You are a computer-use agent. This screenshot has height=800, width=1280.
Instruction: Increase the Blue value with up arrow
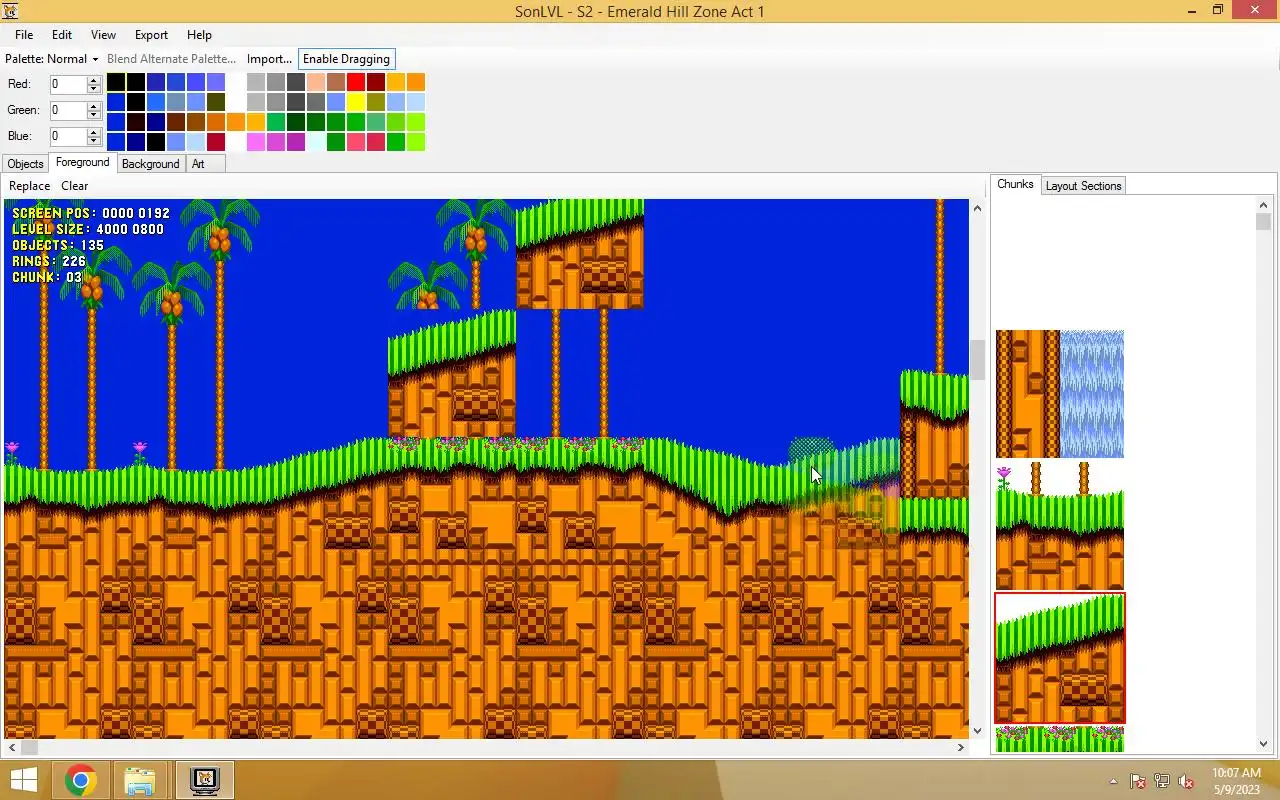pyautogui.click(x=94, y=132)
